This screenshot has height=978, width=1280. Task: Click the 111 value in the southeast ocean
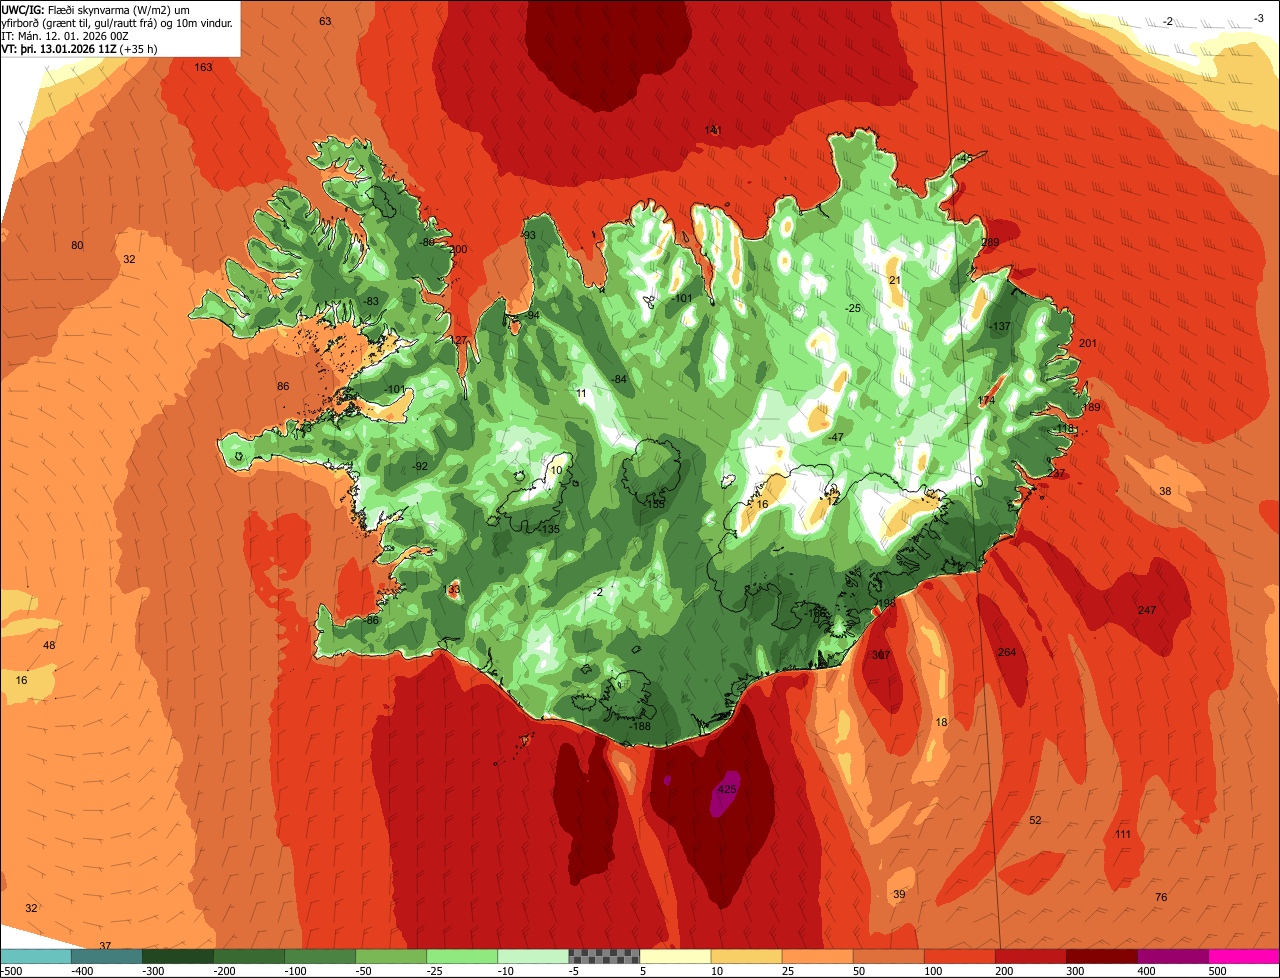(1123, 834)
